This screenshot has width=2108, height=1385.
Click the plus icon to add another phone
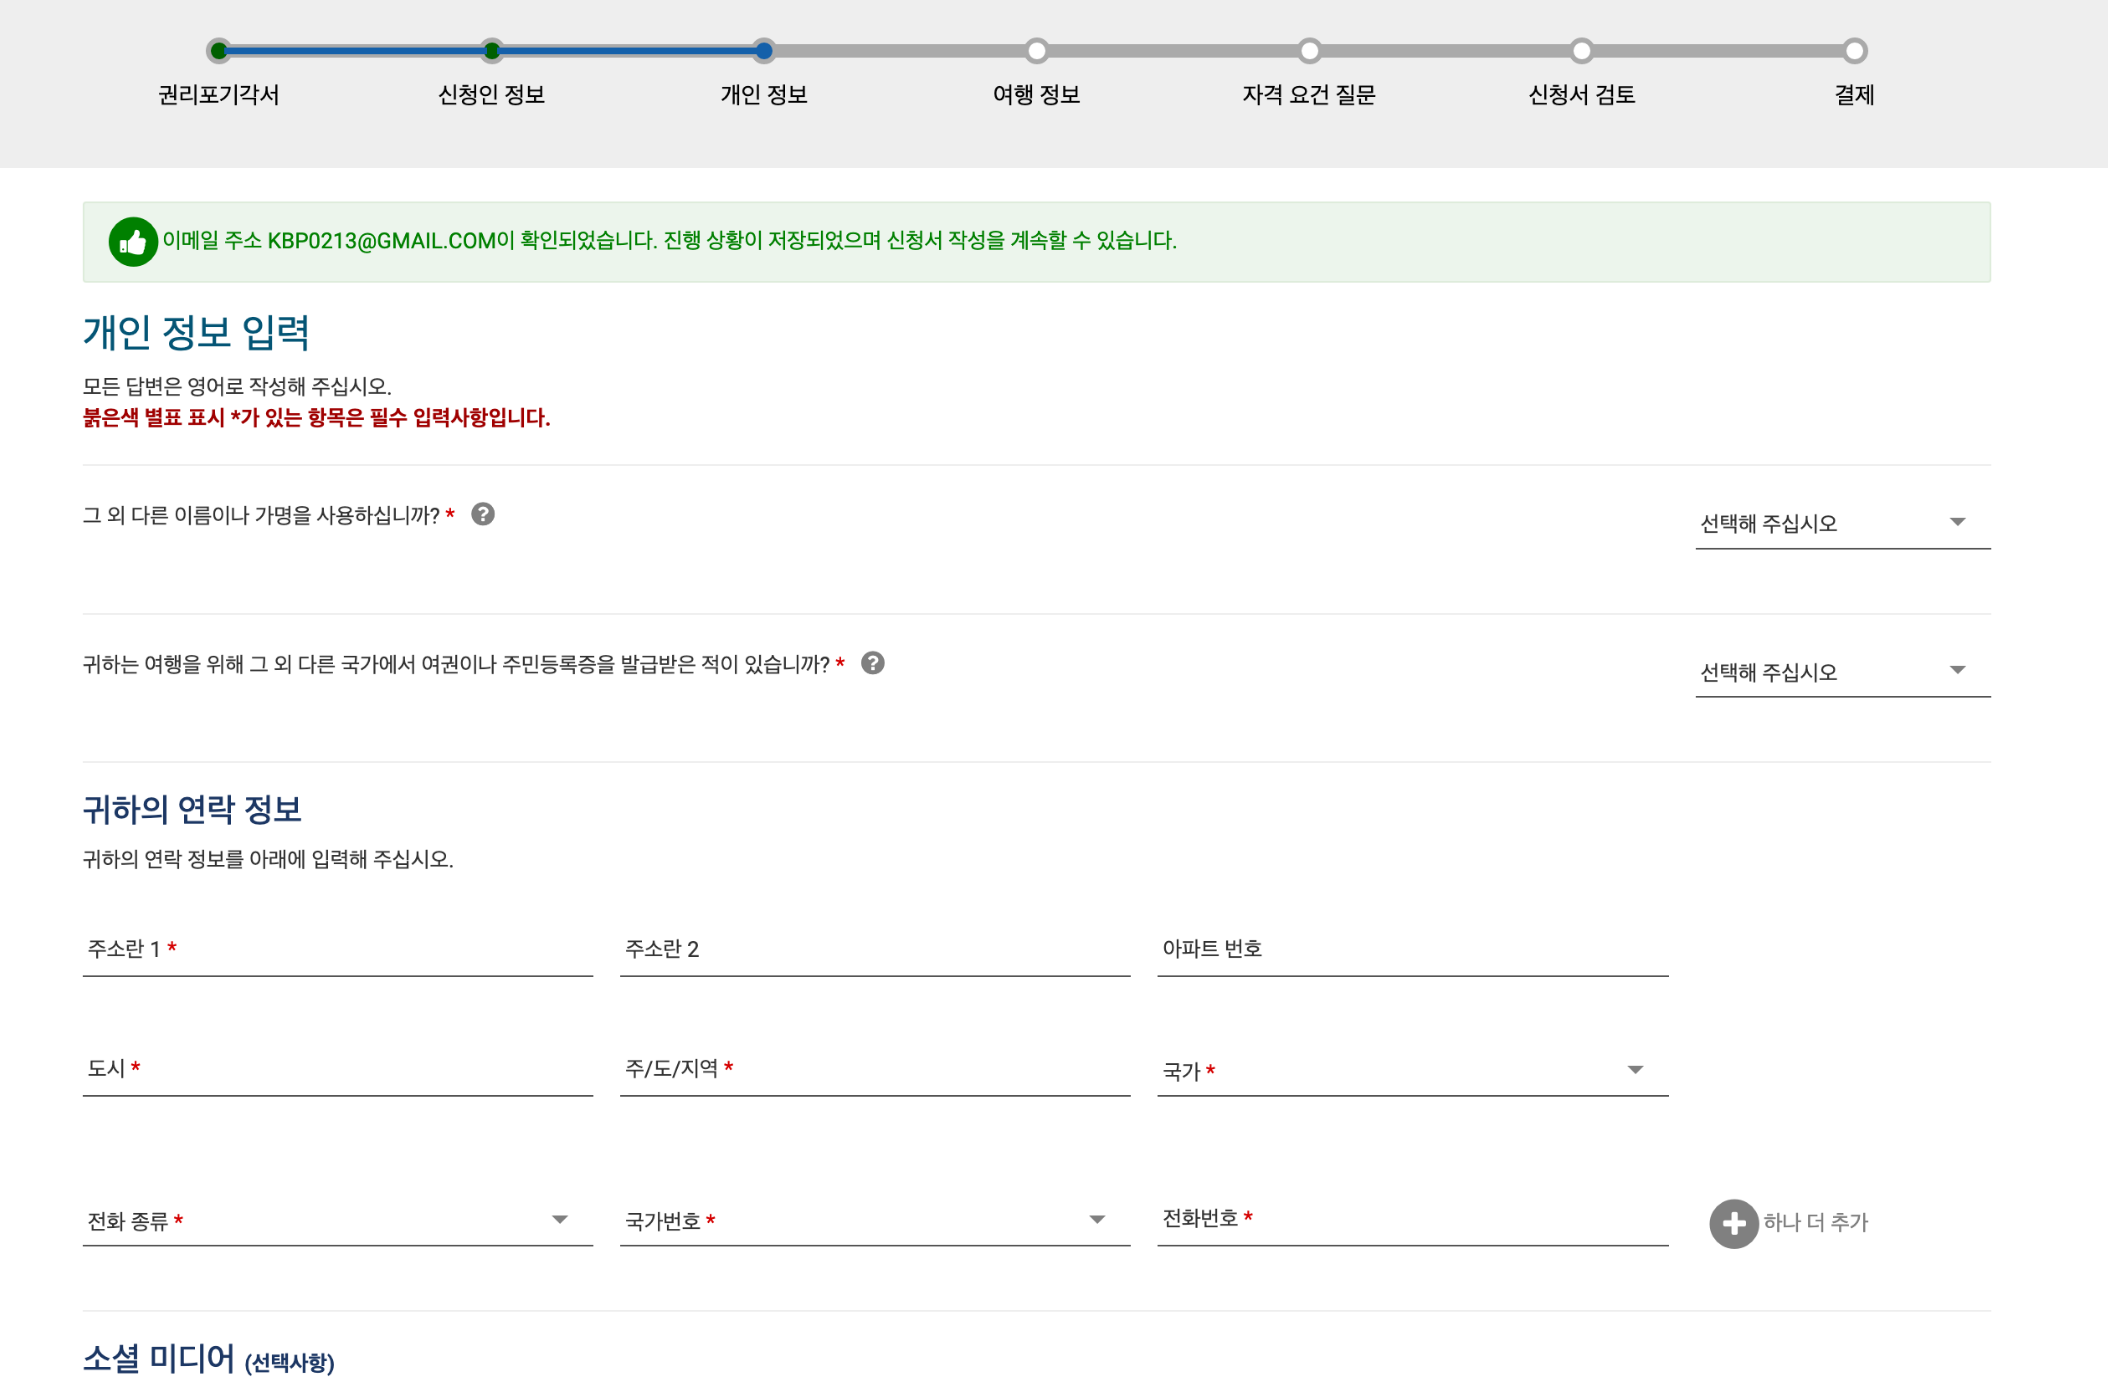point(1733,1223)
